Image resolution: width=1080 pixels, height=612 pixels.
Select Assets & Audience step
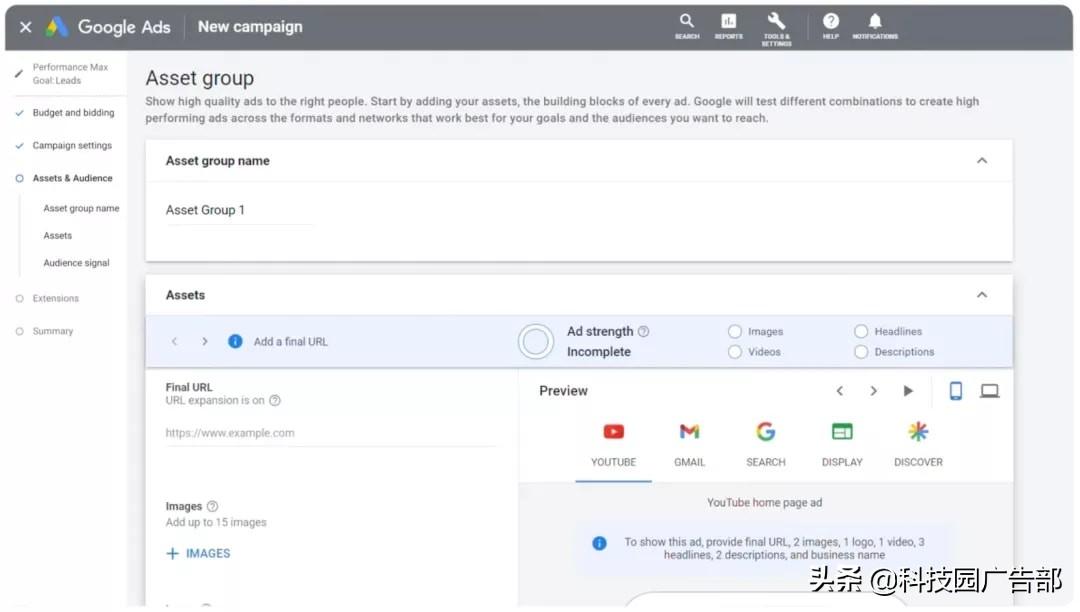coord(72,178)
